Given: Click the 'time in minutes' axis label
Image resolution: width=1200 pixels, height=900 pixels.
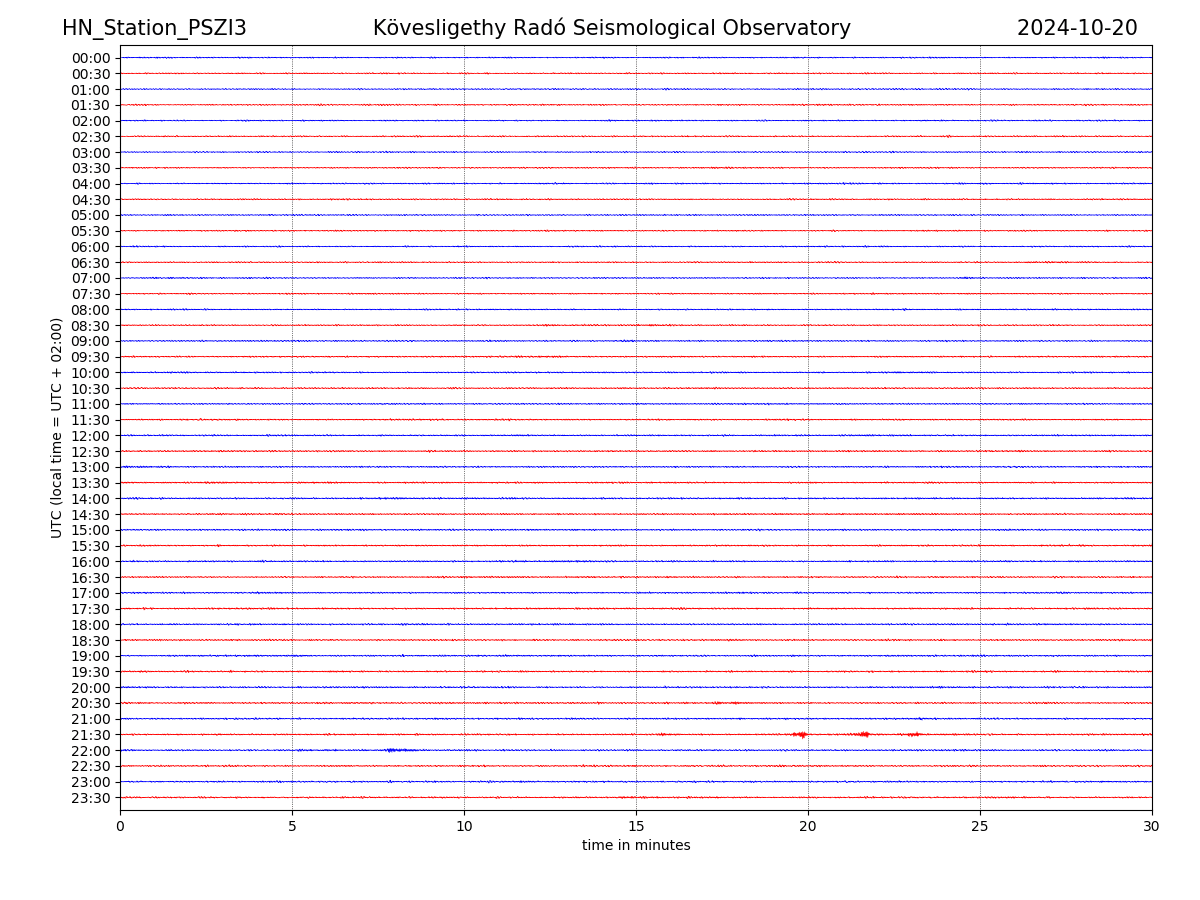Looking at the screenshot, I should click(x=636, y=846).
